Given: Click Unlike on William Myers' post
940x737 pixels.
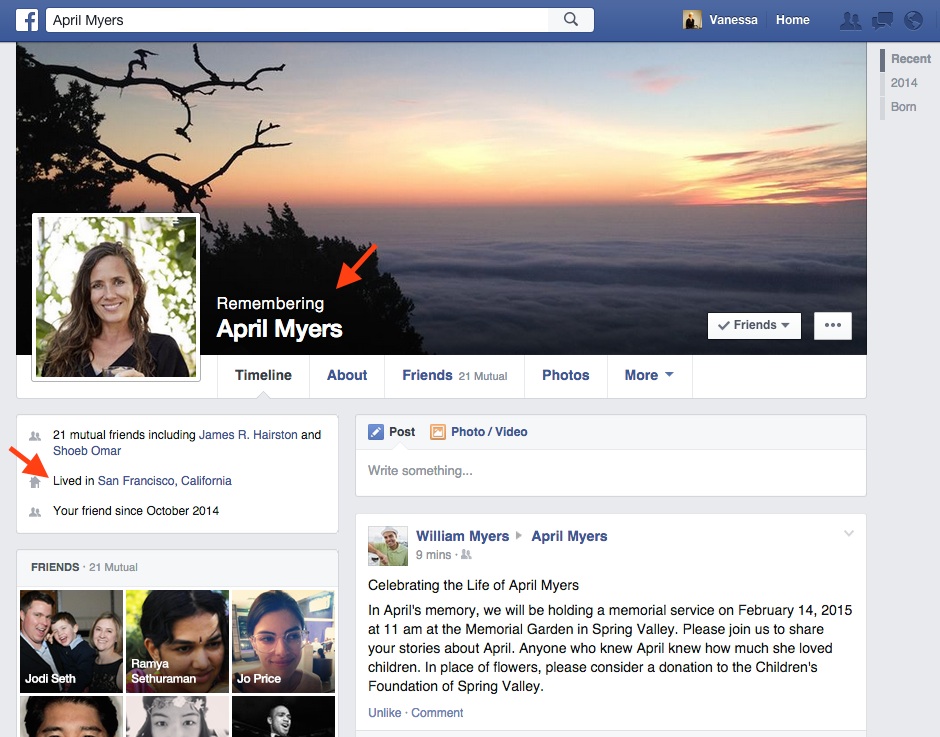Looking at the screenshot, I should coord(384,713).
